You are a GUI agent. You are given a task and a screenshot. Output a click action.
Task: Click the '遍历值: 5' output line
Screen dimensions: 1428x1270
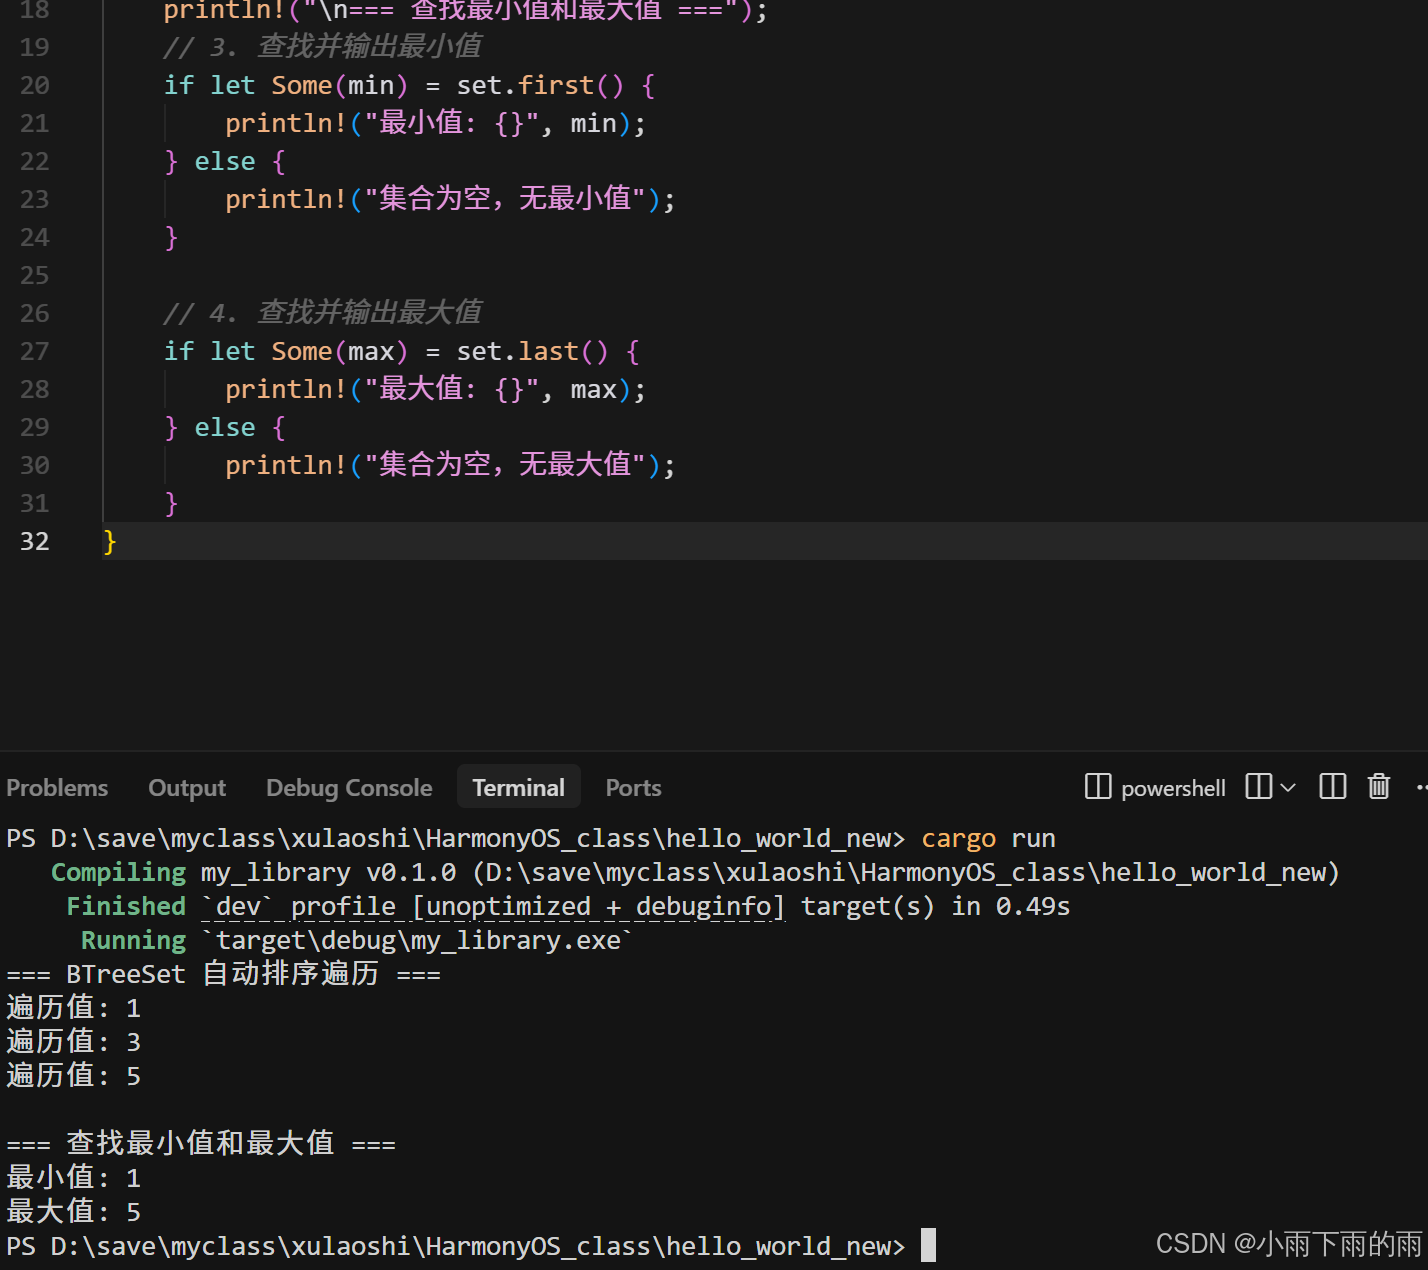click(x=74, y=1076)
